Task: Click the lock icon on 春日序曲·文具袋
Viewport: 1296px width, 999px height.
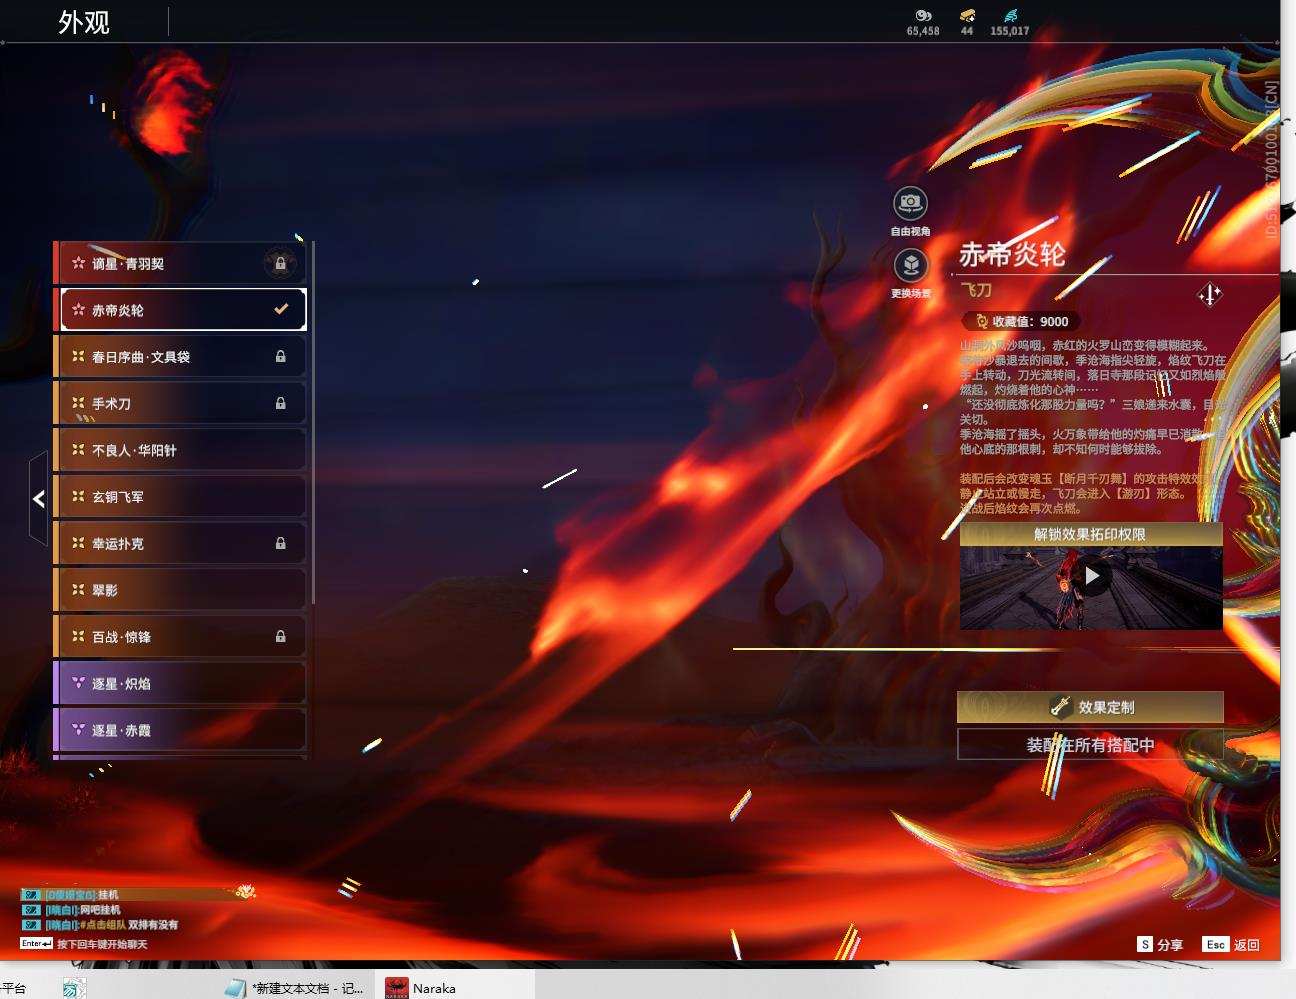Action: [281, 357]
